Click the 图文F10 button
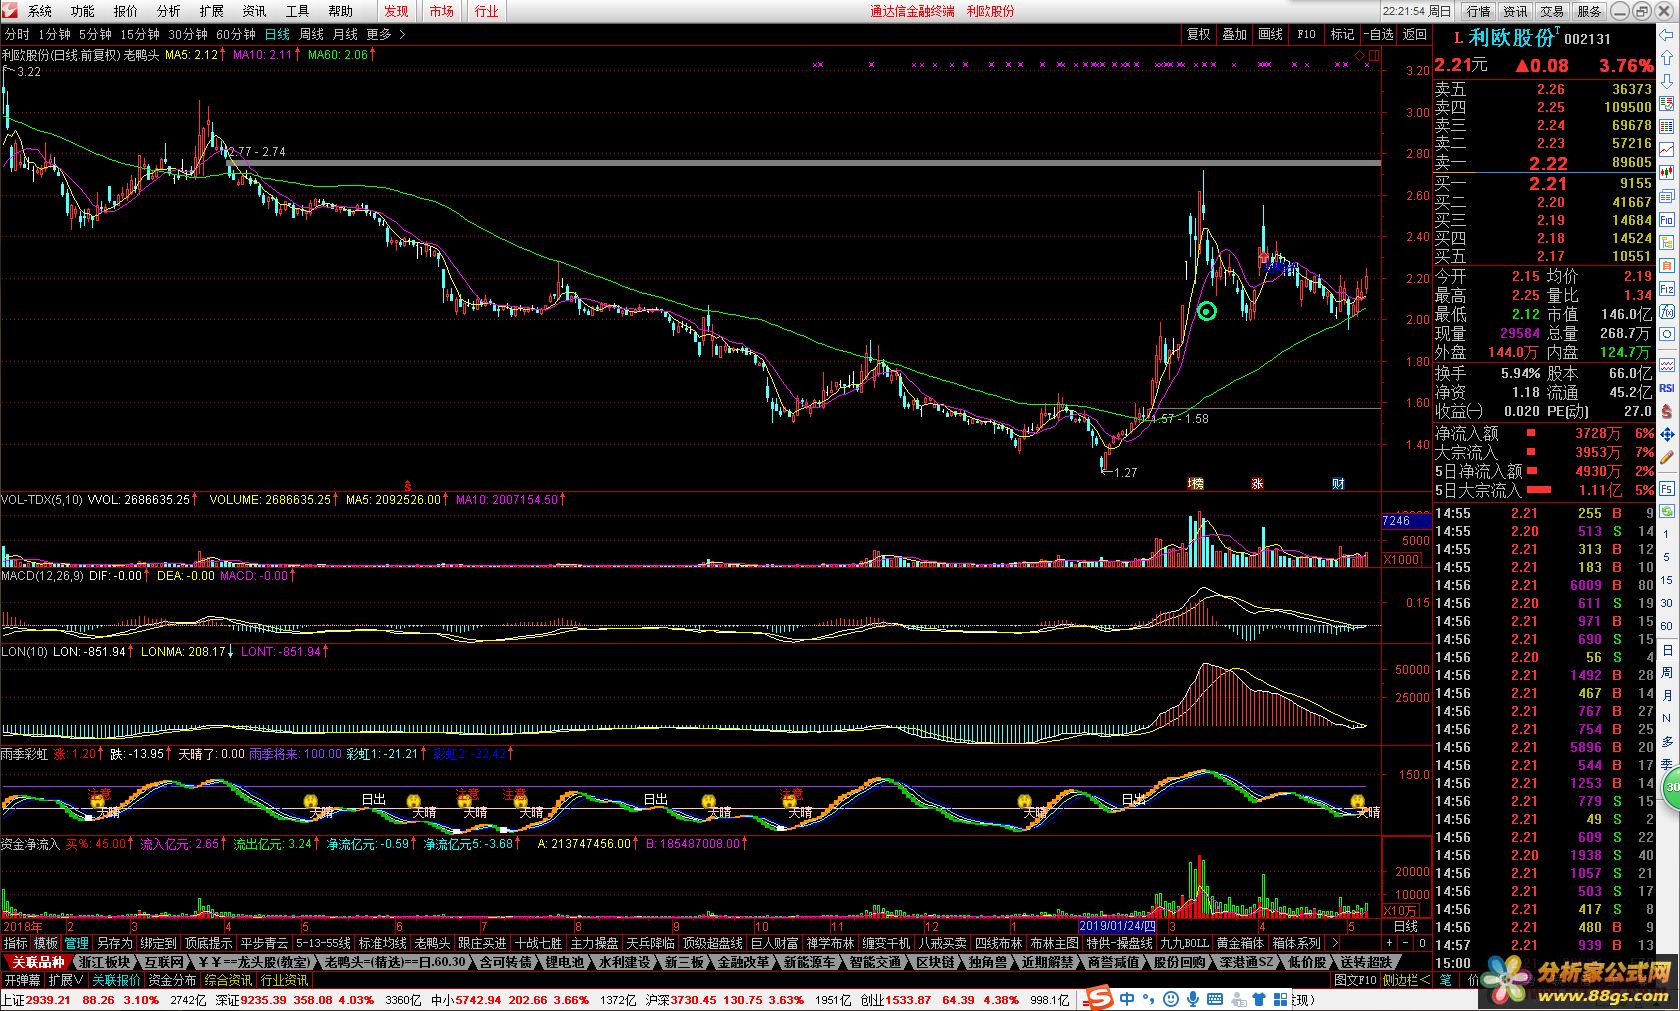This screenshot has width=1680, height=1011. coord(1357,980)
